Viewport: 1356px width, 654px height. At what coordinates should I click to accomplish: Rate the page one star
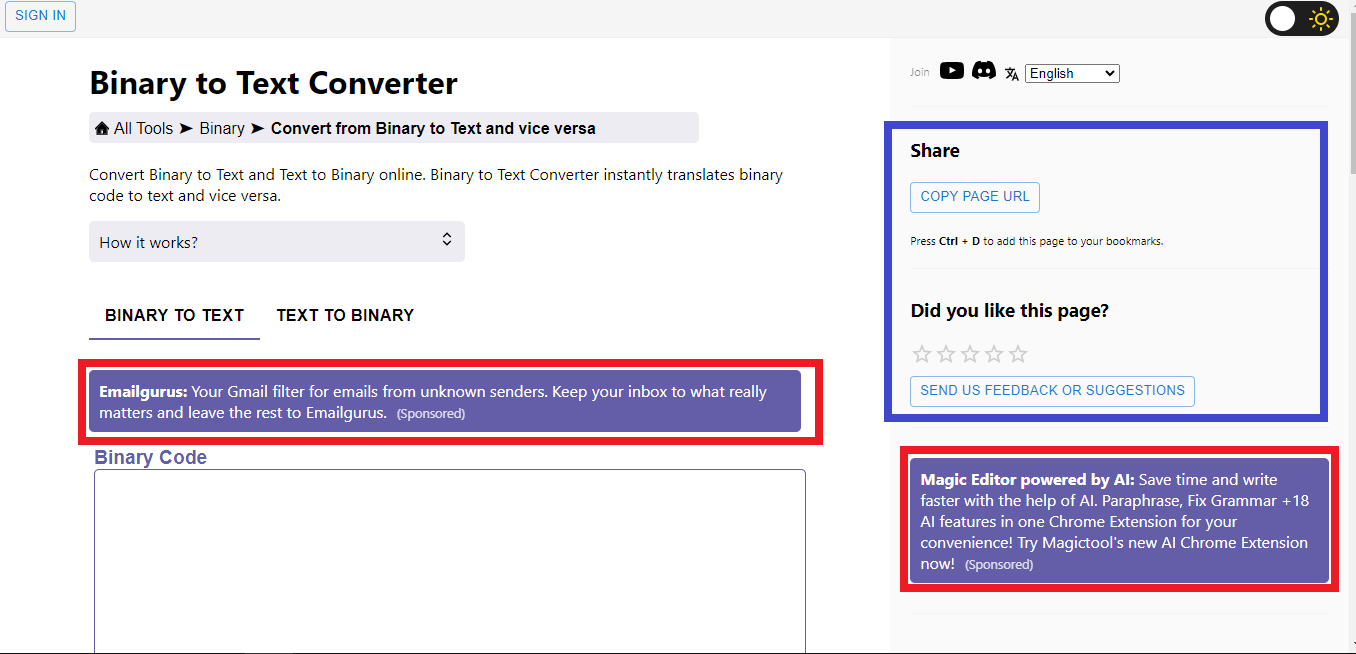tap(922, 354)
